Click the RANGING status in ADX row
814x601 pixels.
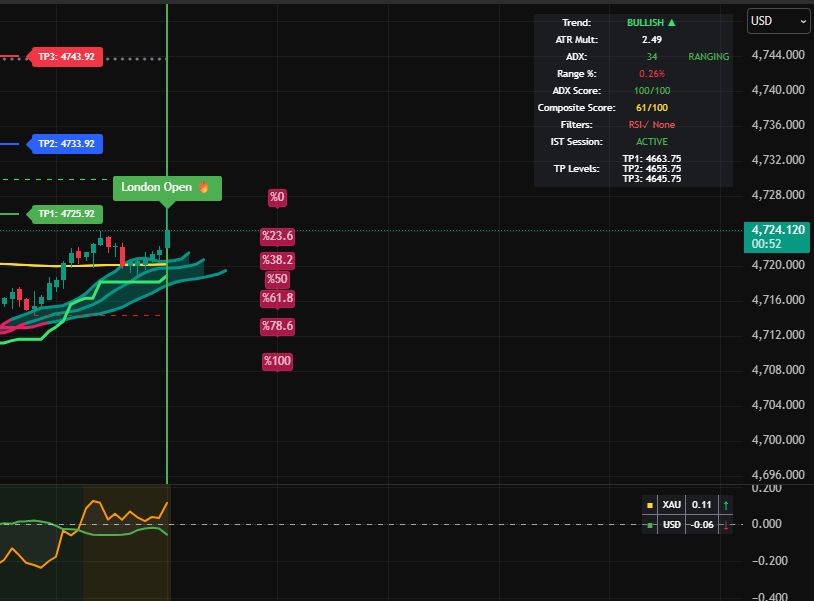(x=708, y=57)
